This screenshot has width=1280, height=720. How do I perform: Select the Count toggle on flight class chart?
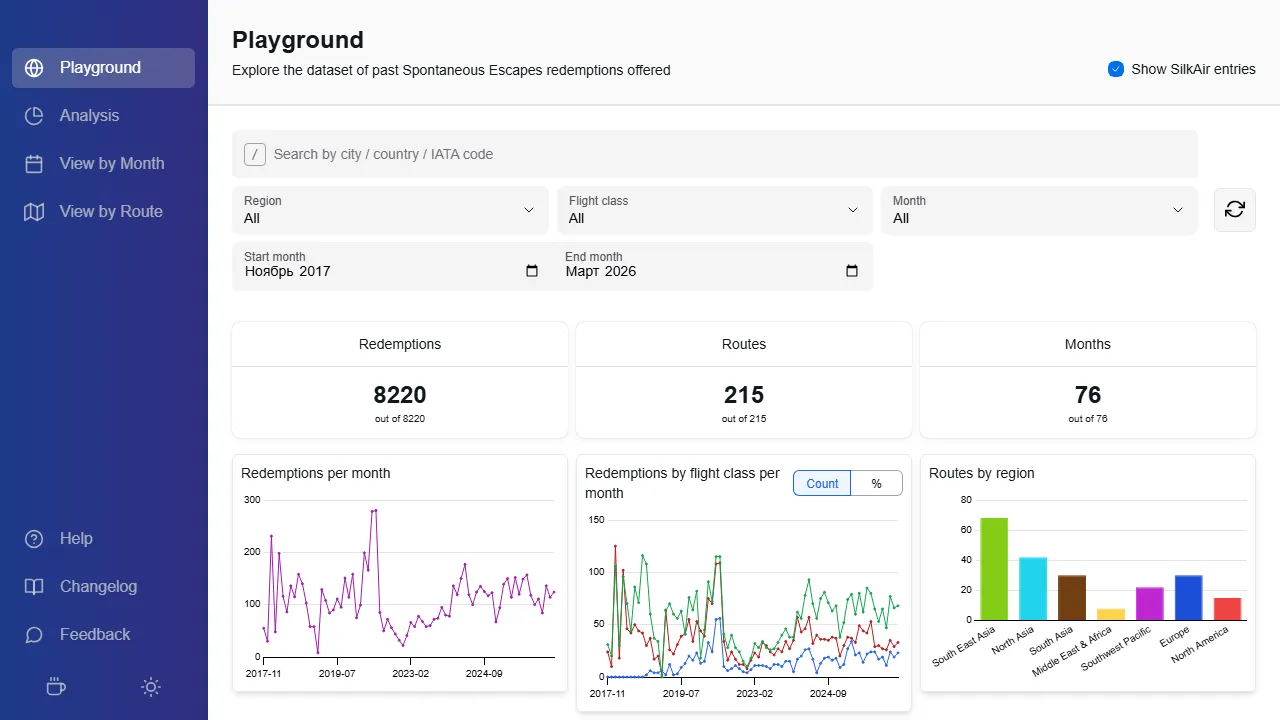coord(821,483)
